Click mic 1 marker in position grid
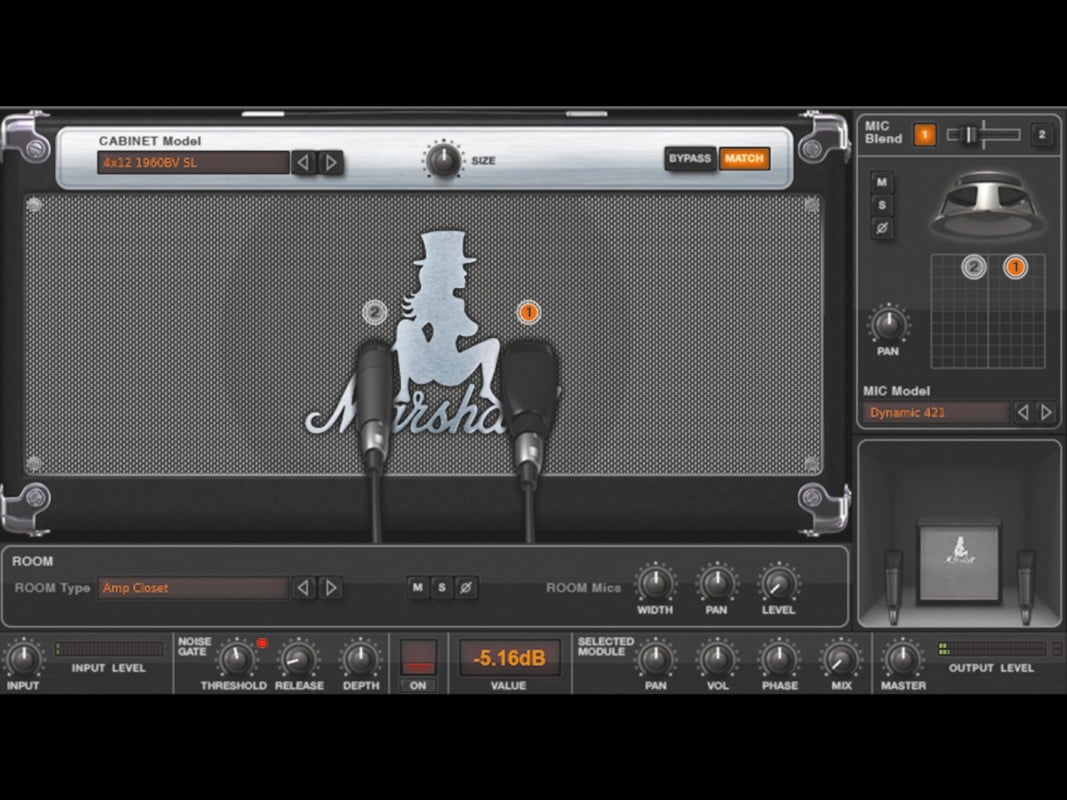This screenshot has width=1067, height=800. 1015,267
